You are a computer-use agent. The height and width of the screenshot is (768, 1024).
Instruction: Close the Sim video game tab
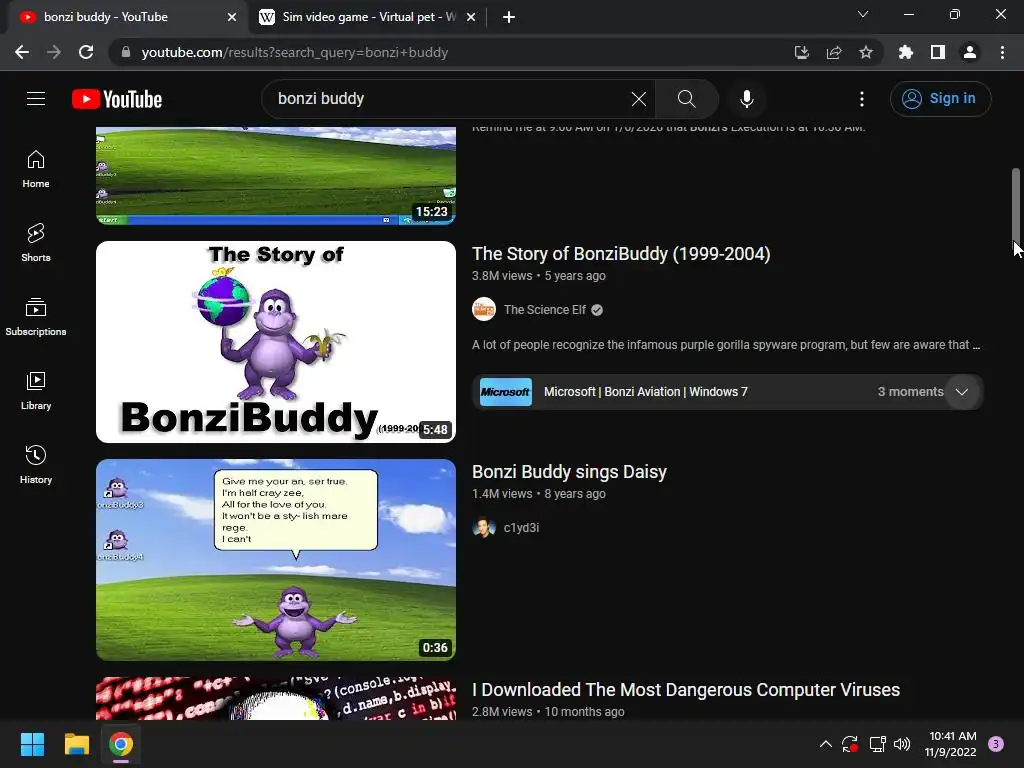click(x=471, y=17)
